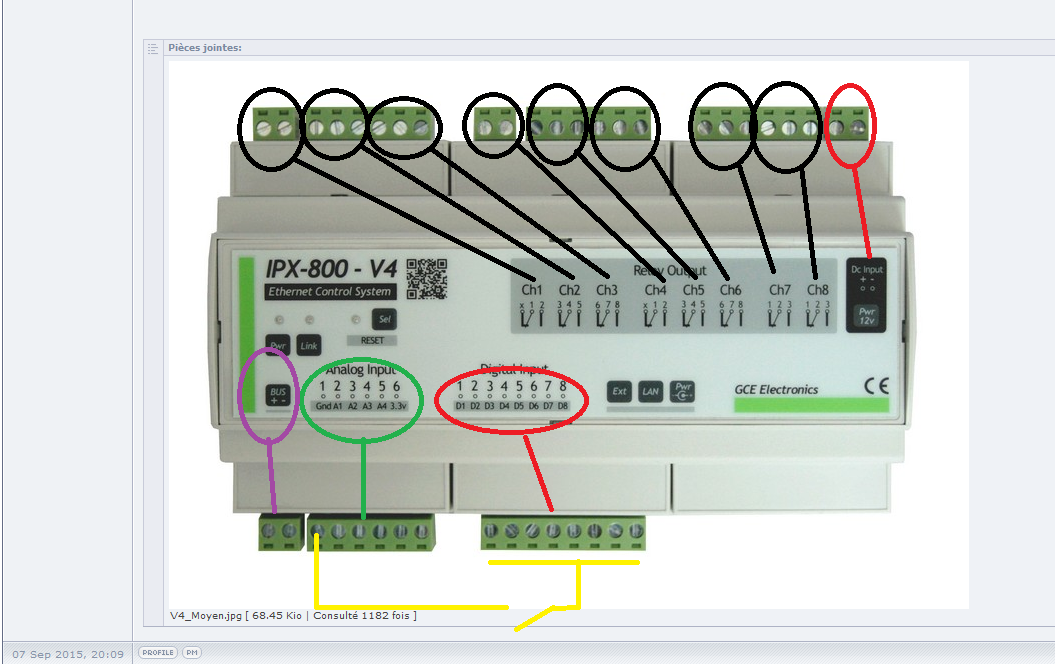Click the QR code on the IPX-800 image
Screen dimensions: 1055x664
[x=427, y=279]
